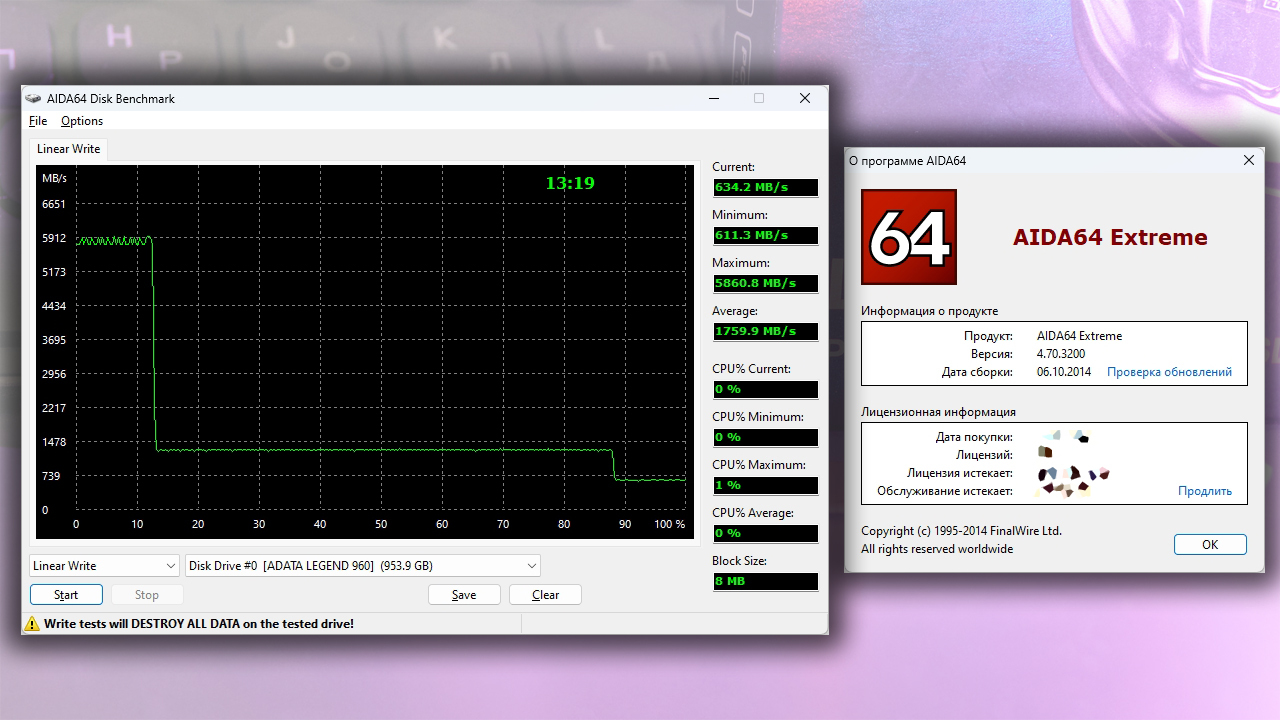Click the build date 06.10.2014

(1066, 372)
